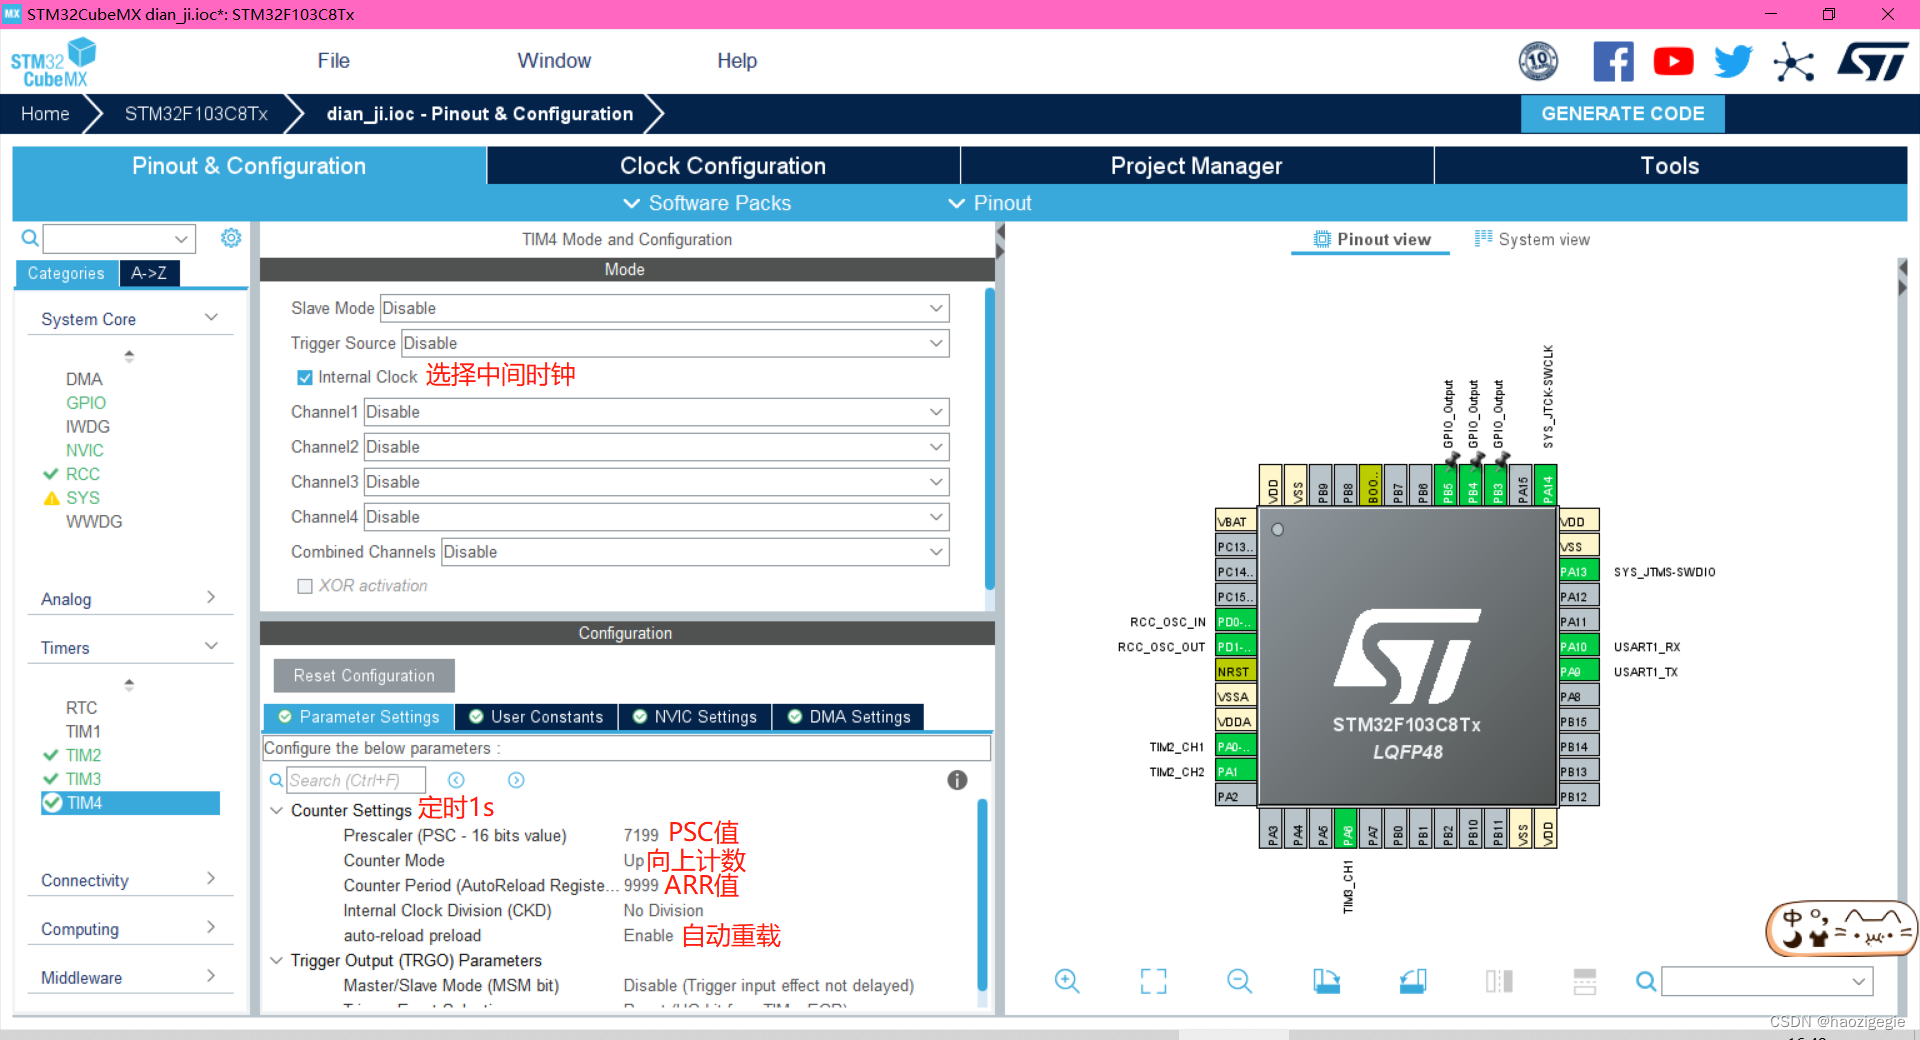Image resolution: width=1920 pixels, height=1040 pixels.
Task: Open the ST logo link
Action: tap(1873, 62)
